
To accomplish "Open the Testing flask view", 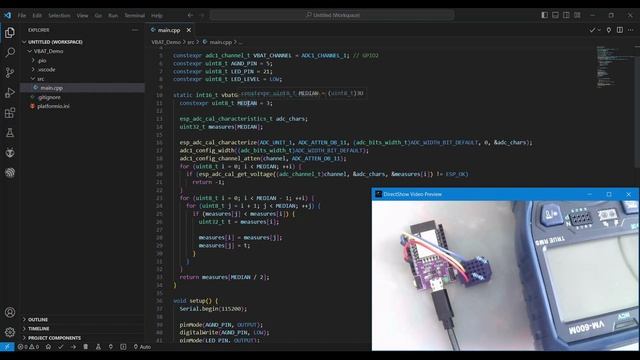I will 10,133.
